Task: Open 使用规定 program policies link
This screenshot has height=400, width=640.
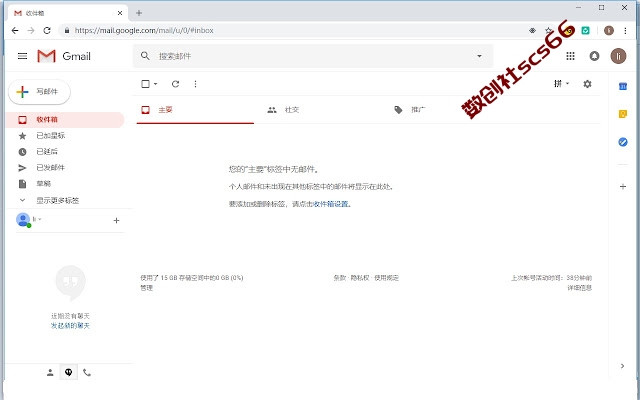Action: point(386,278)
